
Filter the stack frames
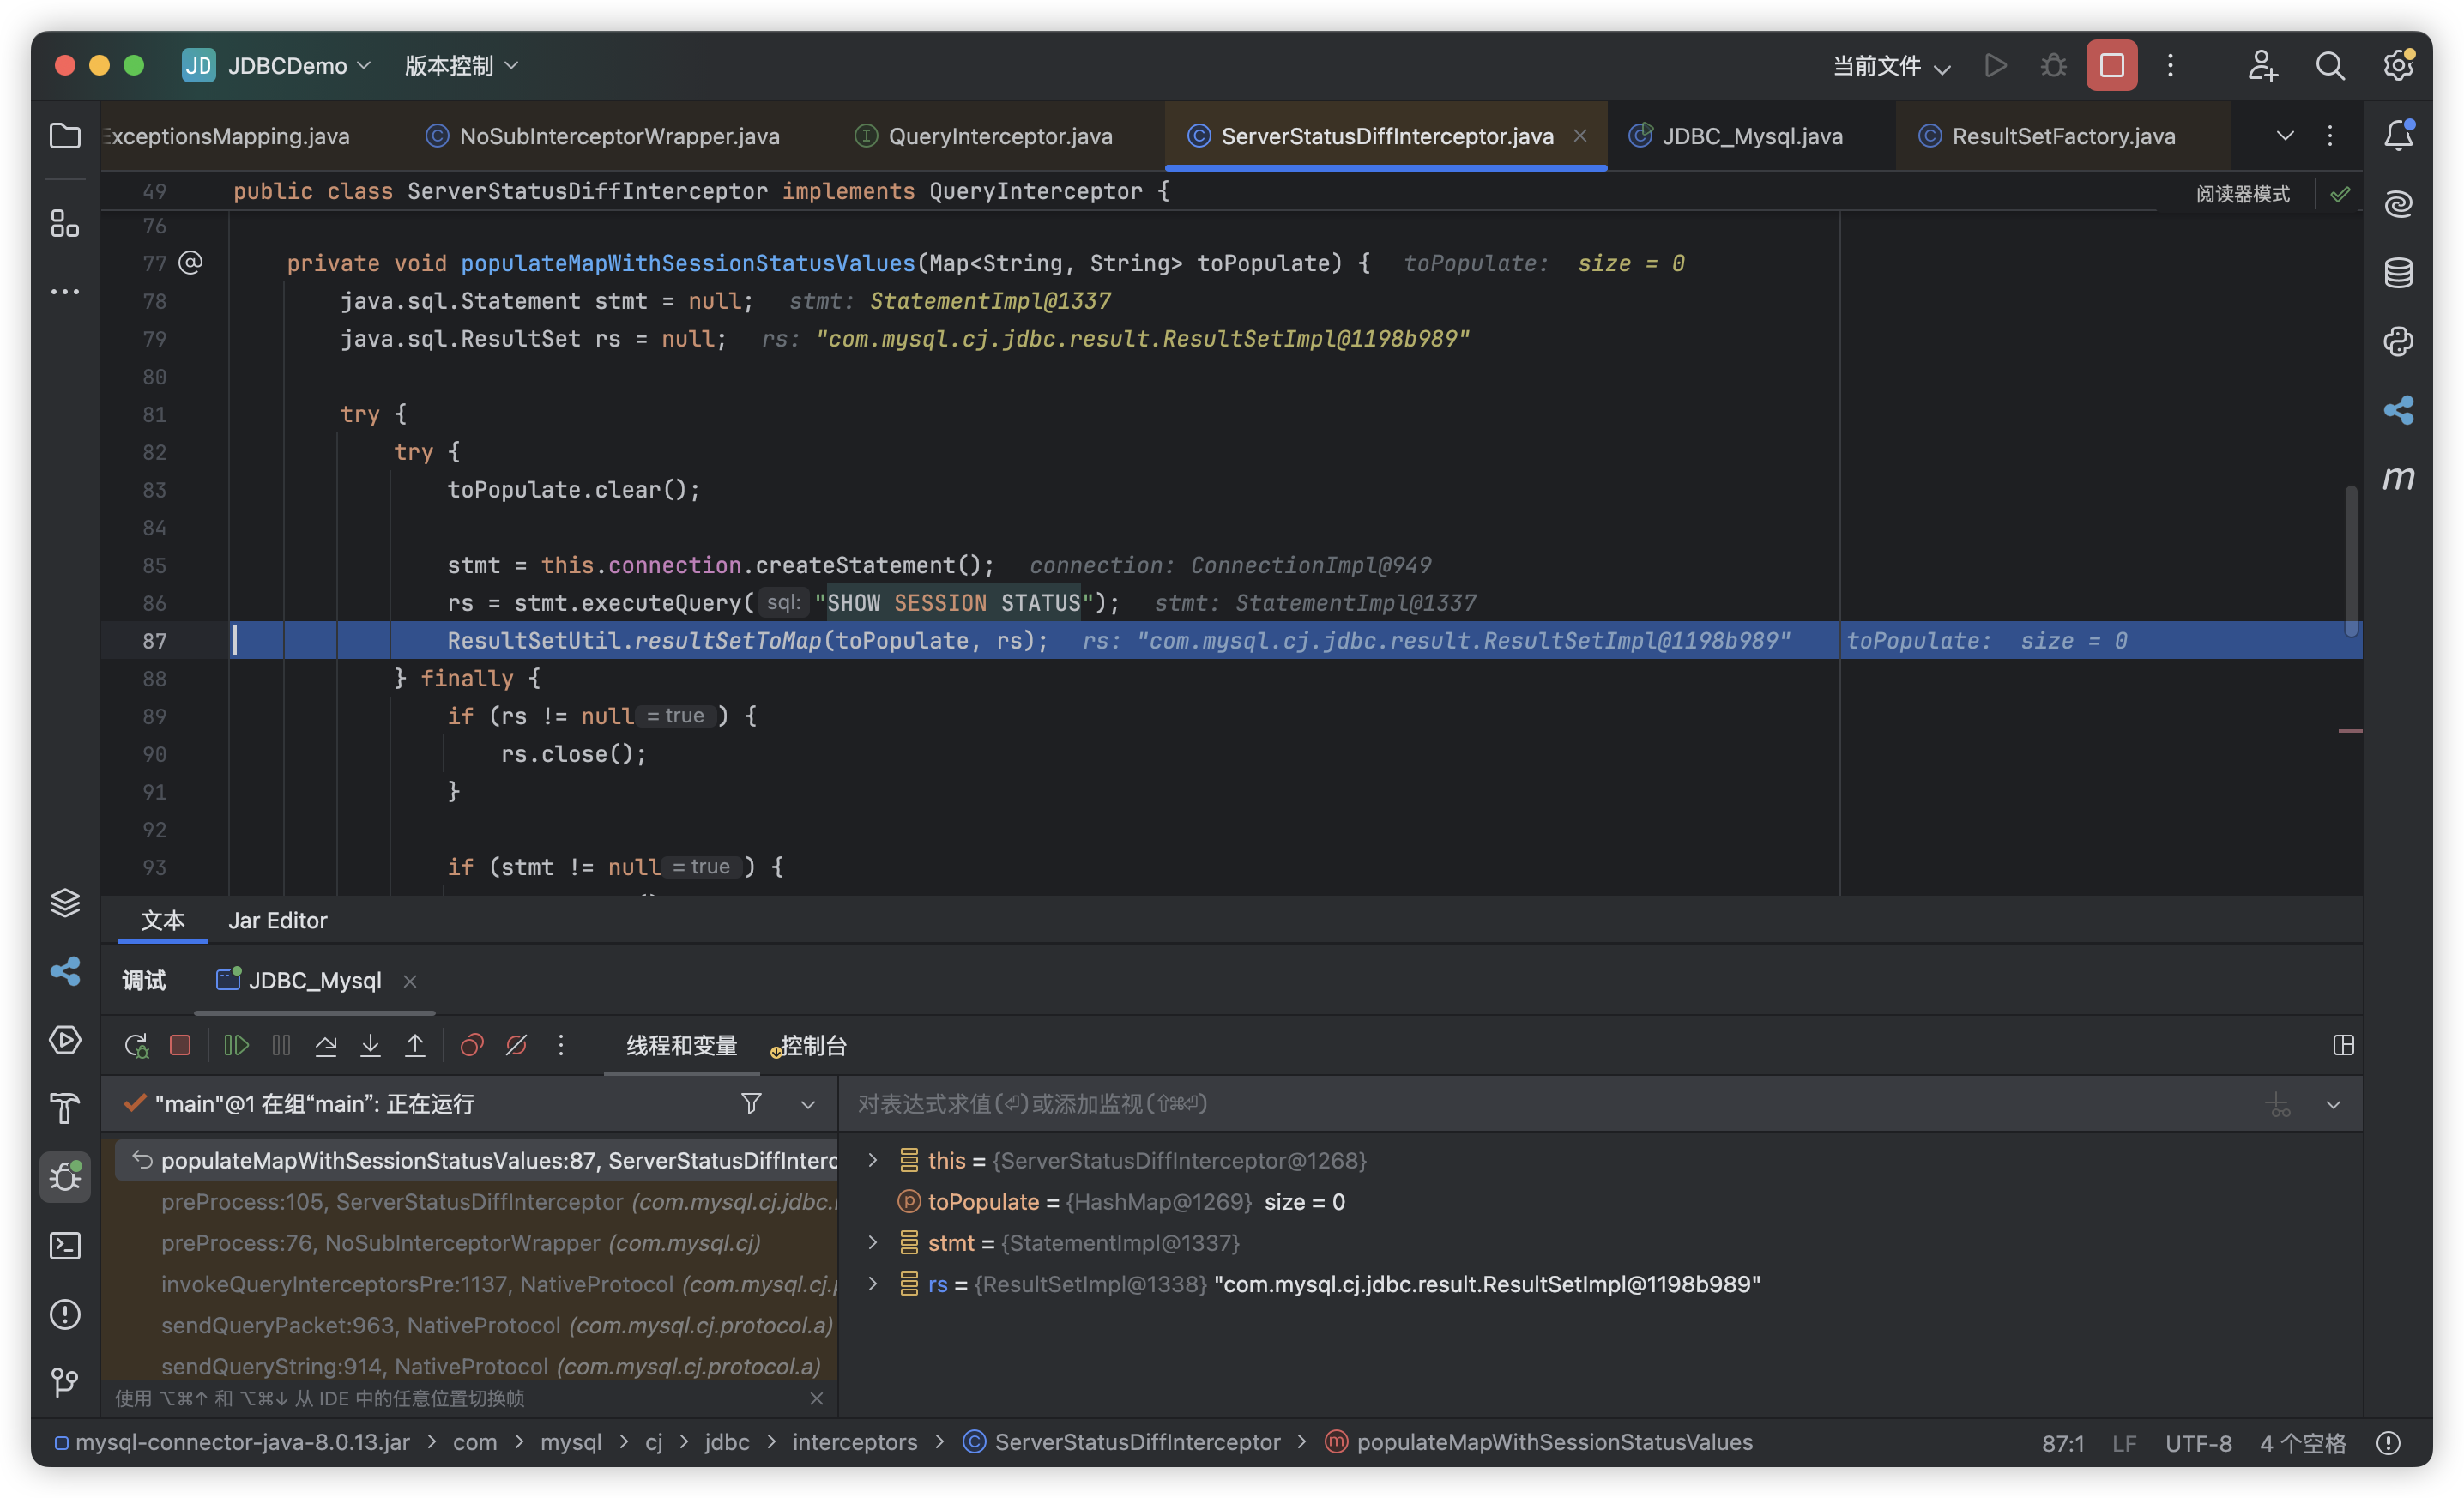point(751,1103)
